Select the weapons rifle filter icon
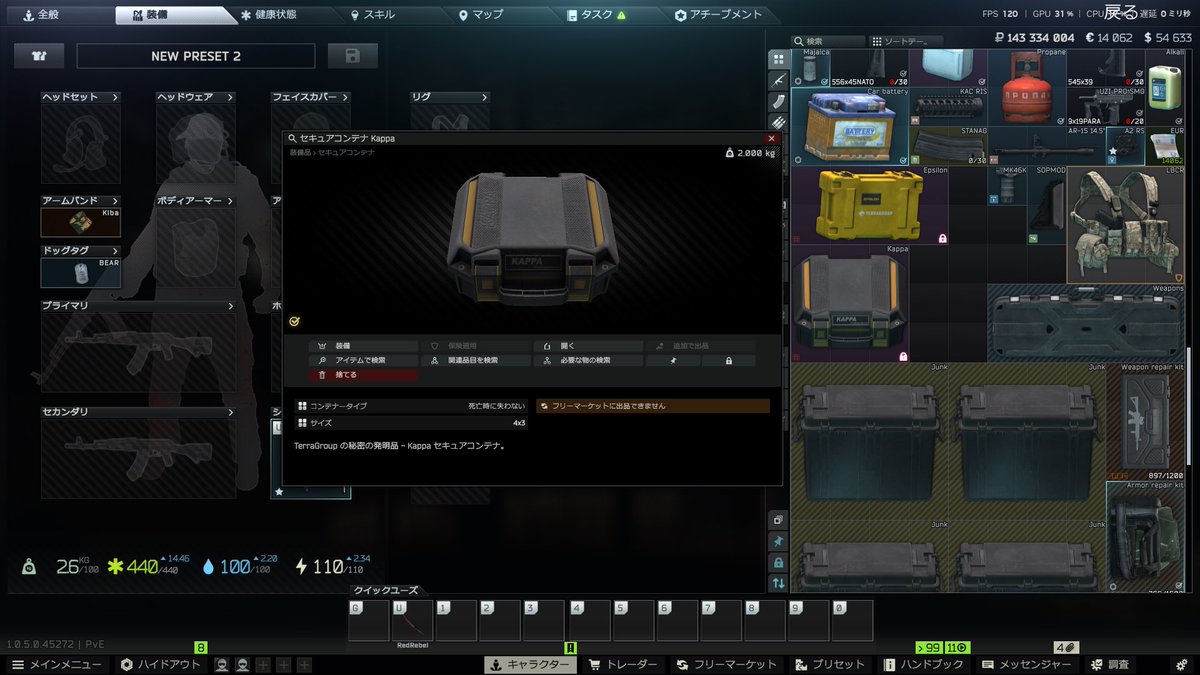 click(778, 80)
